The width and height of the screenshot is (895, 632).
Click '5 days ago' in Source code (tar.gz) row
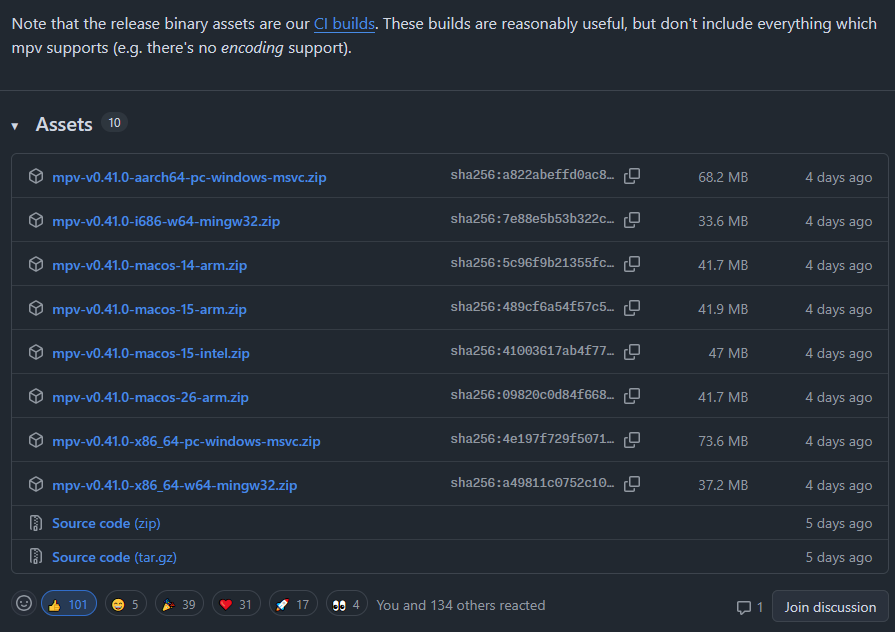[x=838, y=557]
